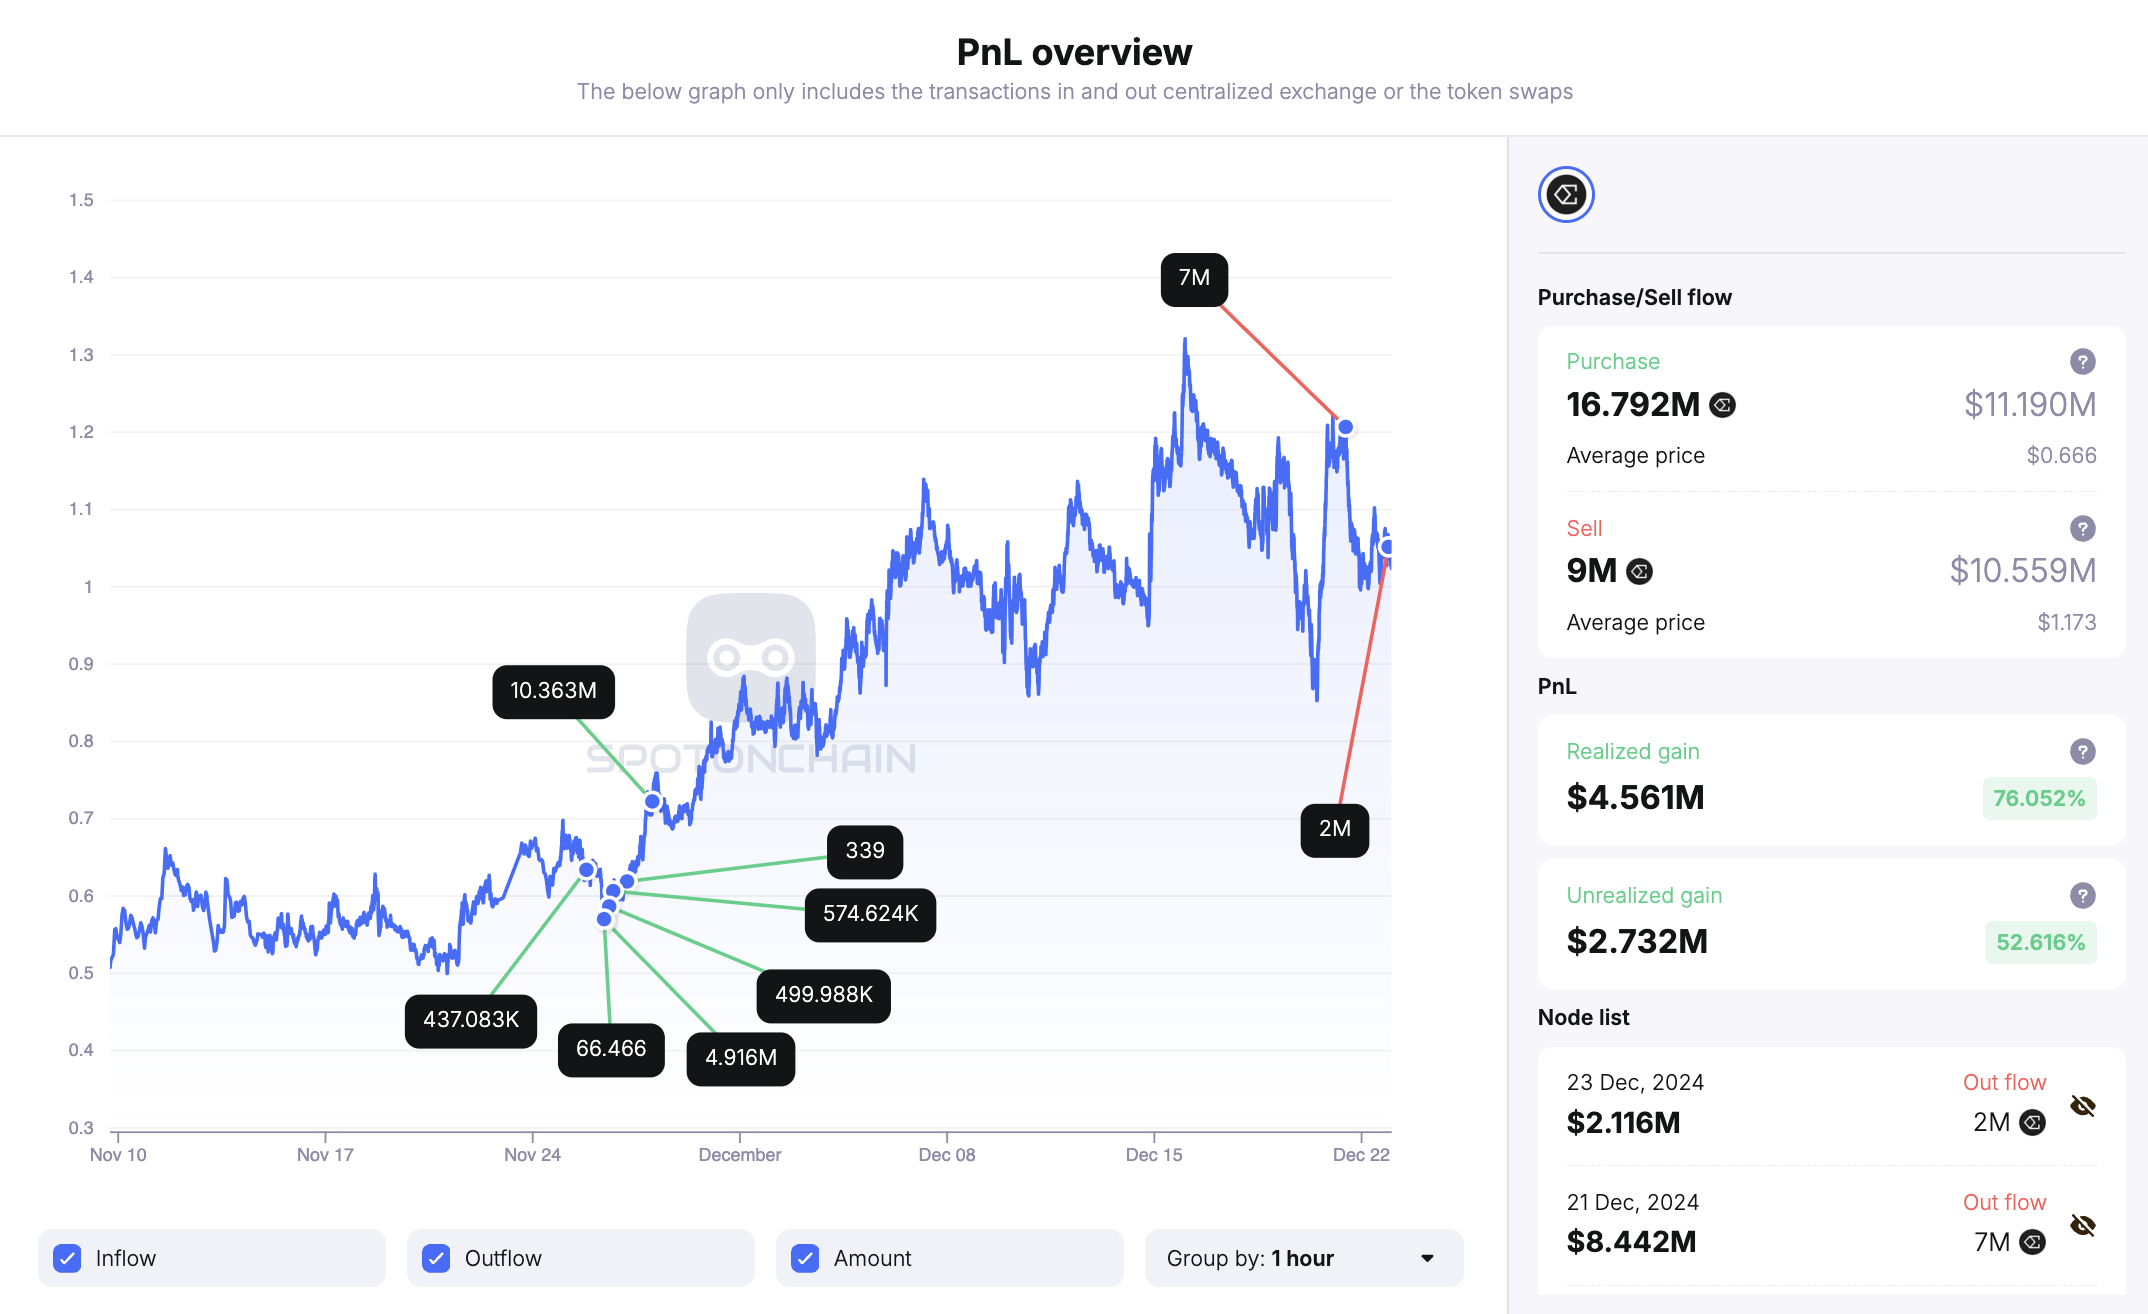Click the 76.052% realized gain badge
Viewport: 2148px width, 1314px height.
[2039, 799]
